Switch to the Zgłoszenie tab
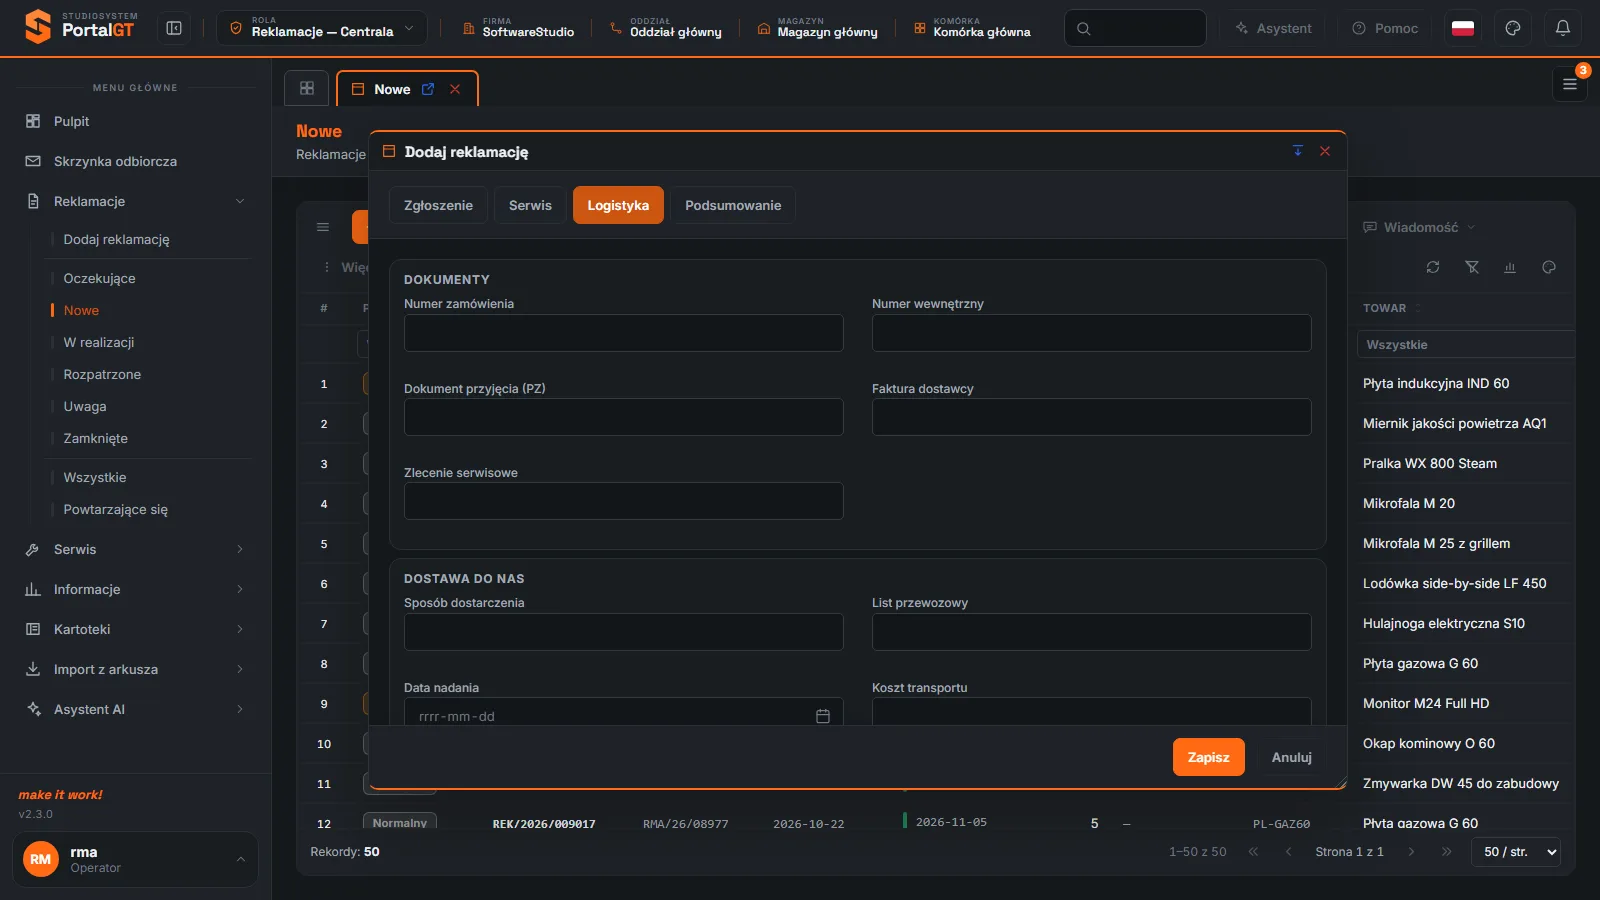This screenshot has width=1600, height=900. 438,205
